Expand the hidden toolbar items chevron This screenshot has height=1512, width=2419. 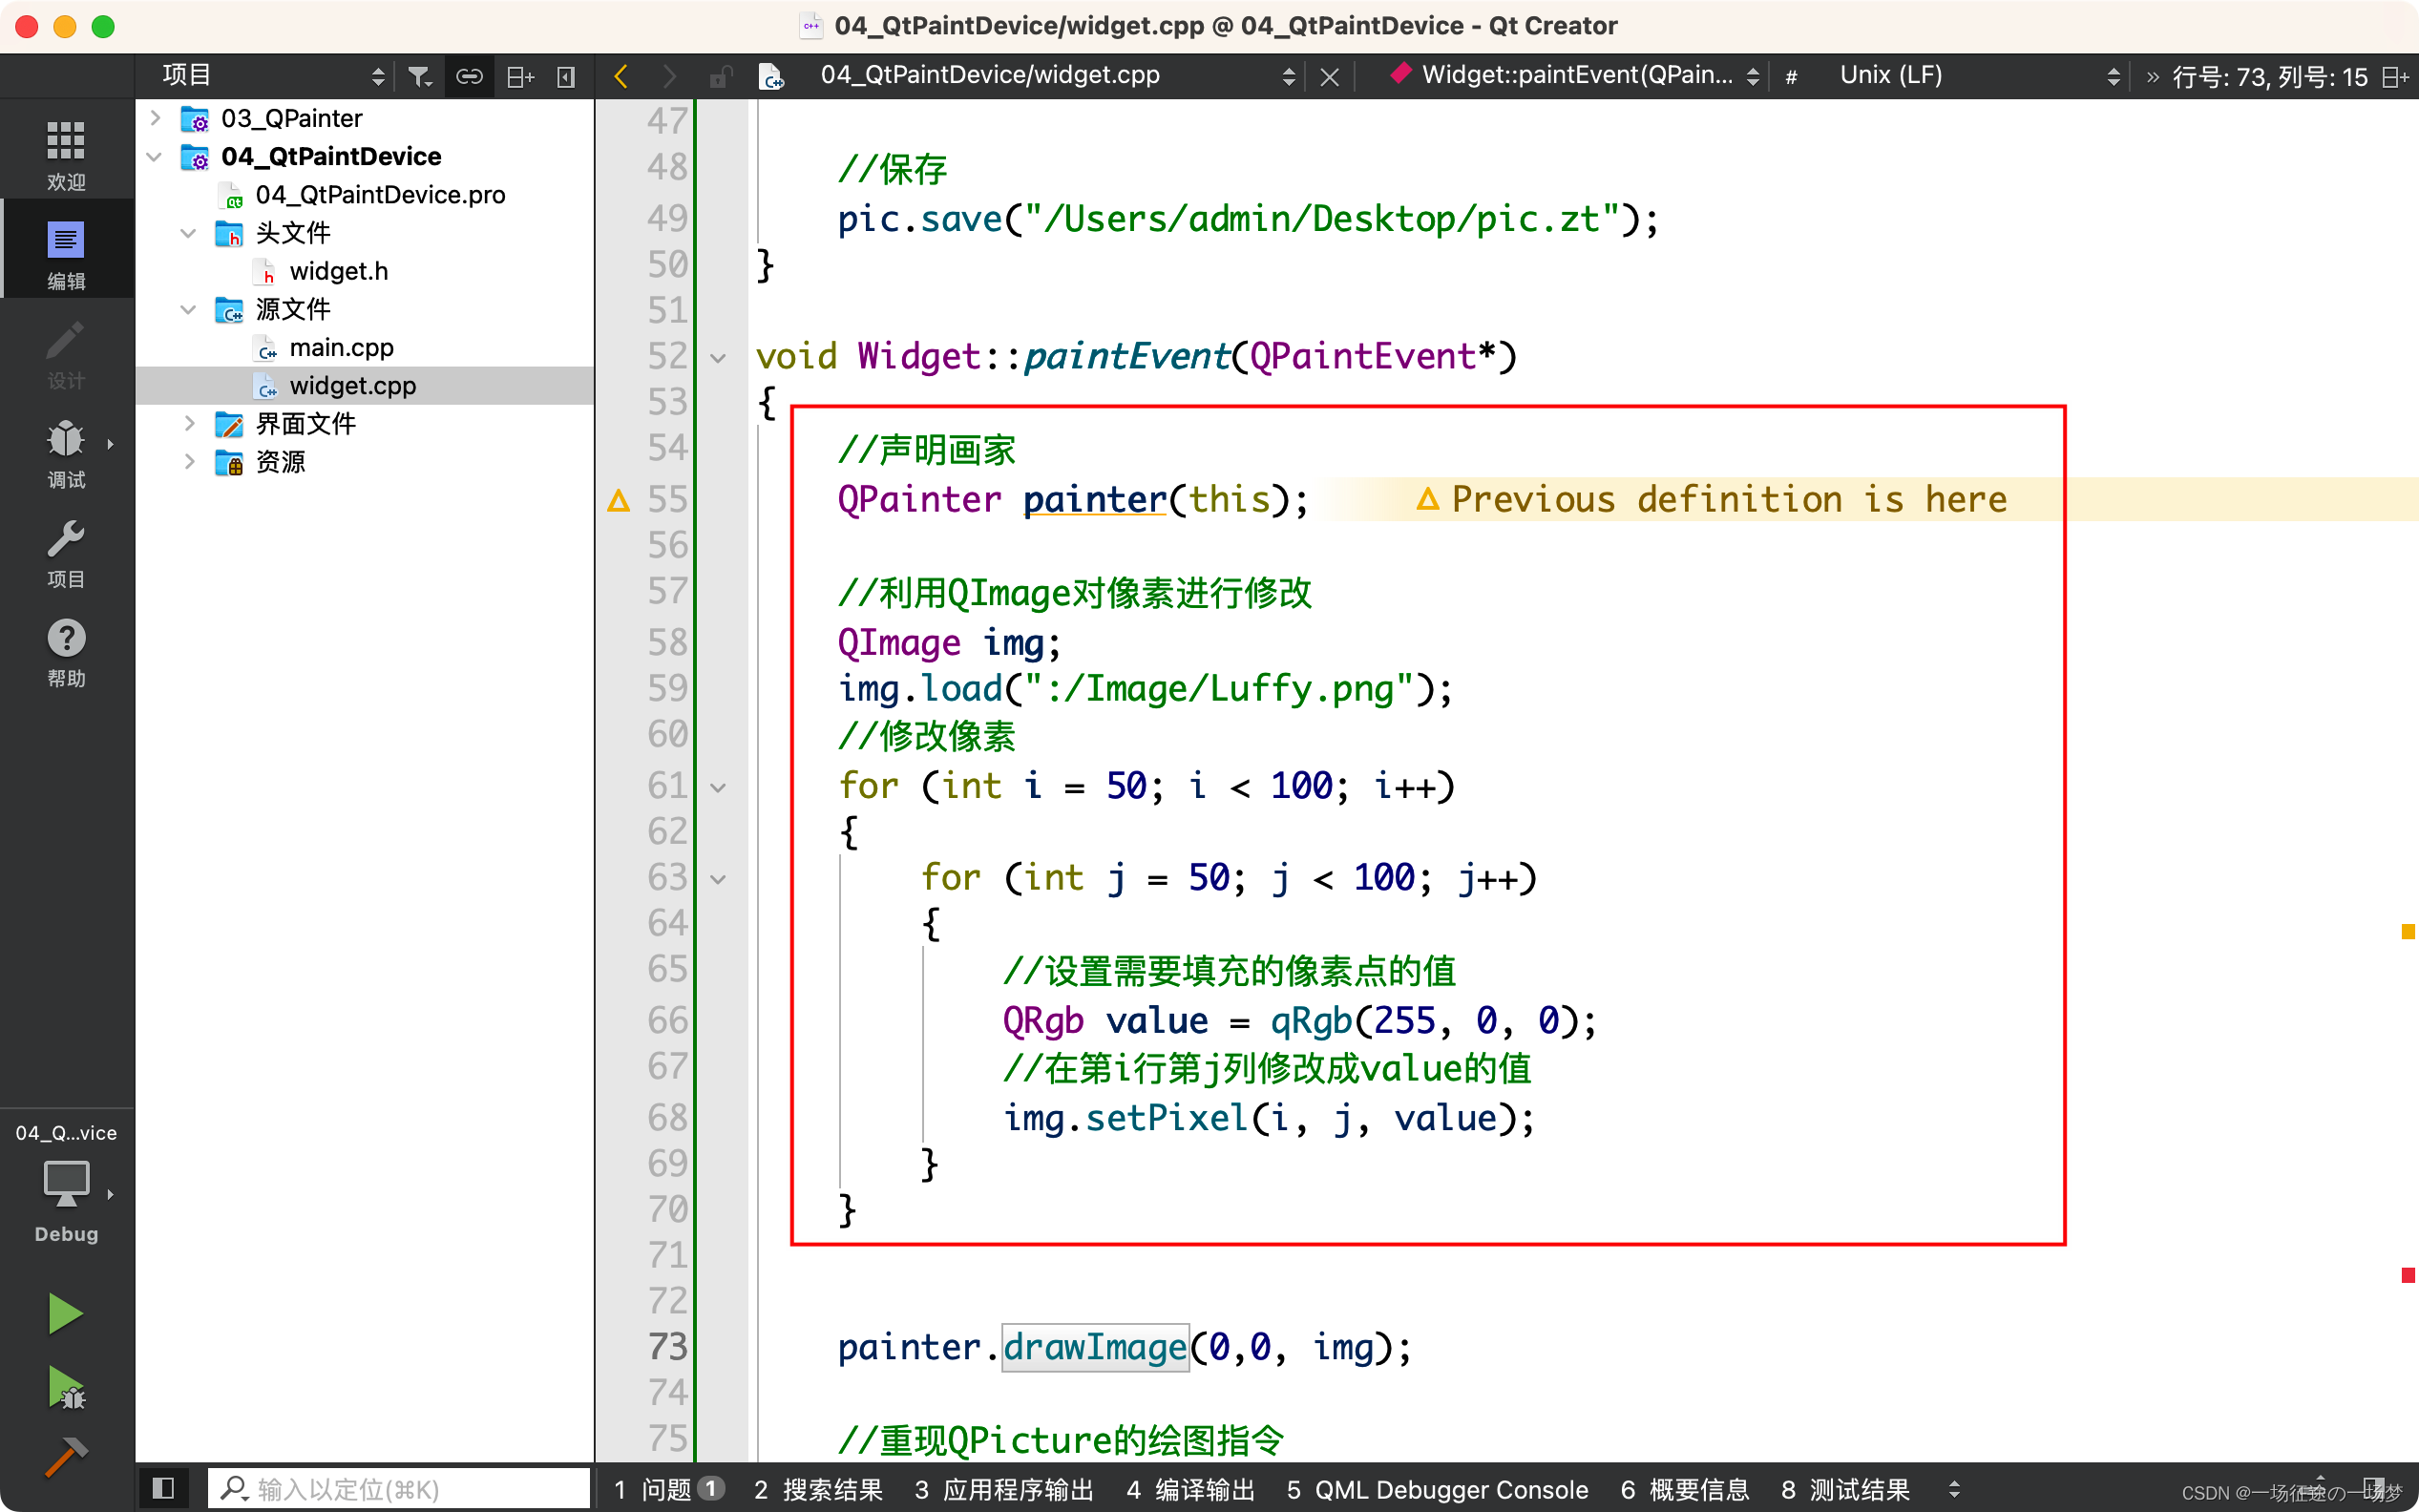click(2152, 77)
